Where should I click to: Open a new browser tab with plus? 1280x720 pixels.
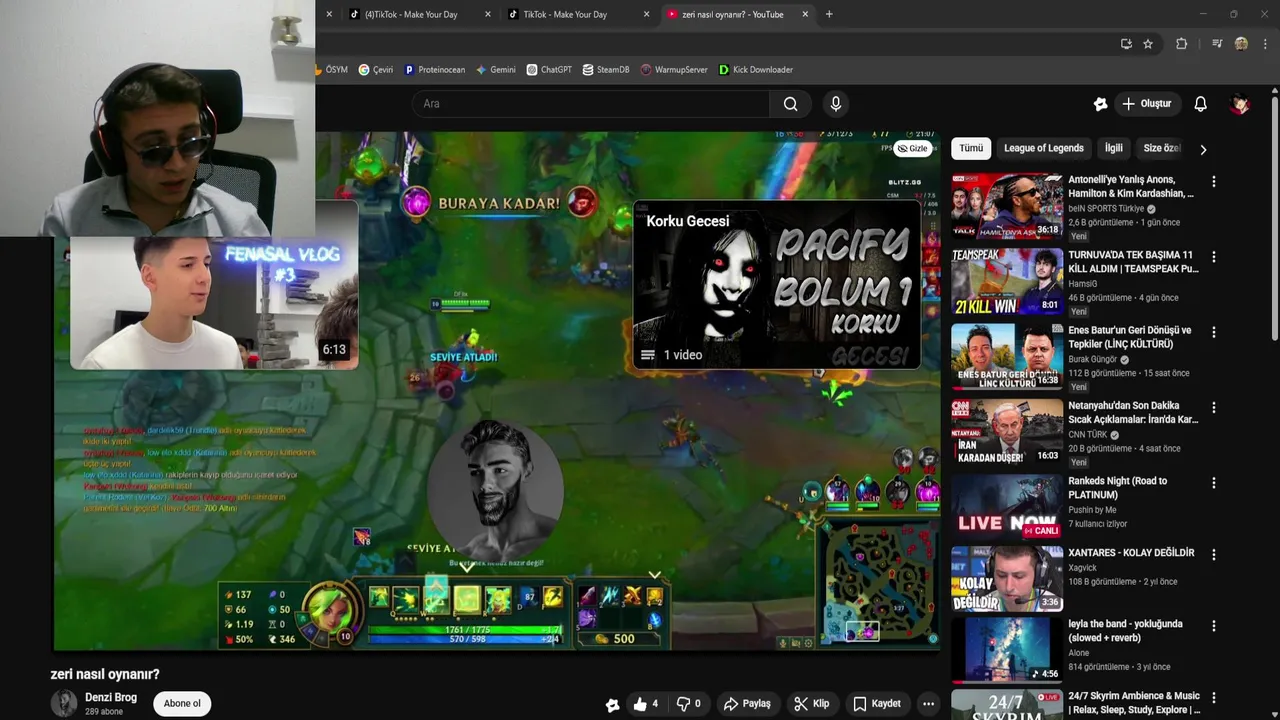click(829, 14)
